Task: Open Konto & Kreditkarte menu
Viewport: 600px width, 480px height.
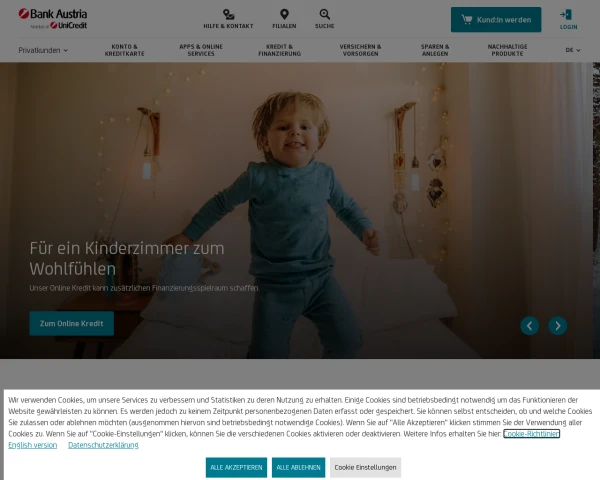Action: (125, 50)
